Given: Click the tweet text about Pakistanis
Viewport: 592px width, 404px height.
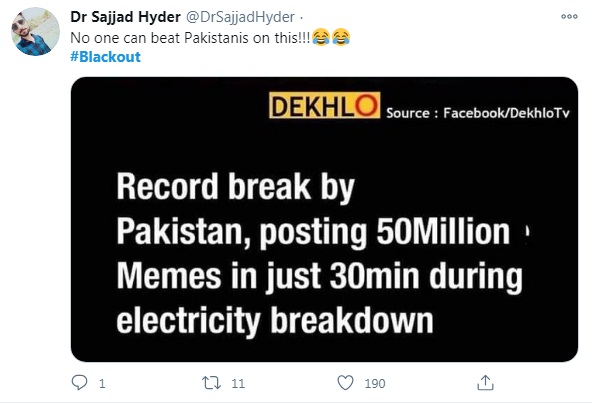Looking at the screenshot, I should click(190, 38).
